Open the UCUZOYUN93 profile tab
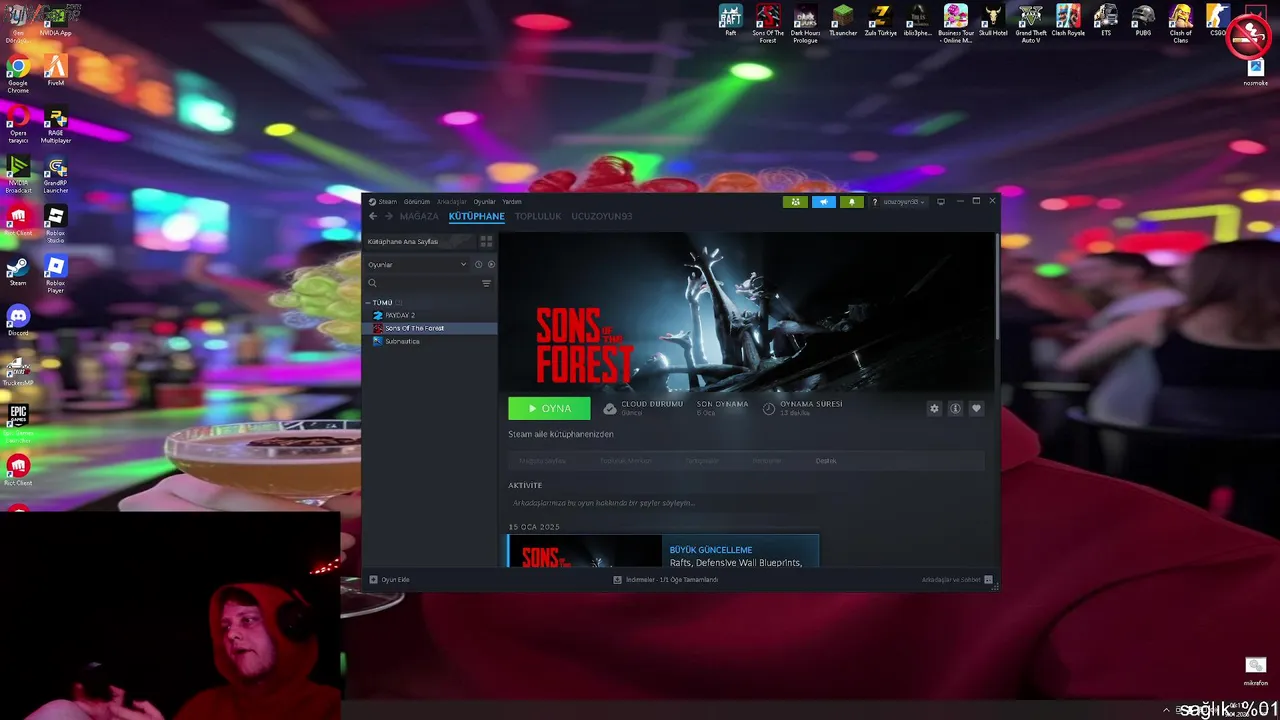 tap(601, 216)
